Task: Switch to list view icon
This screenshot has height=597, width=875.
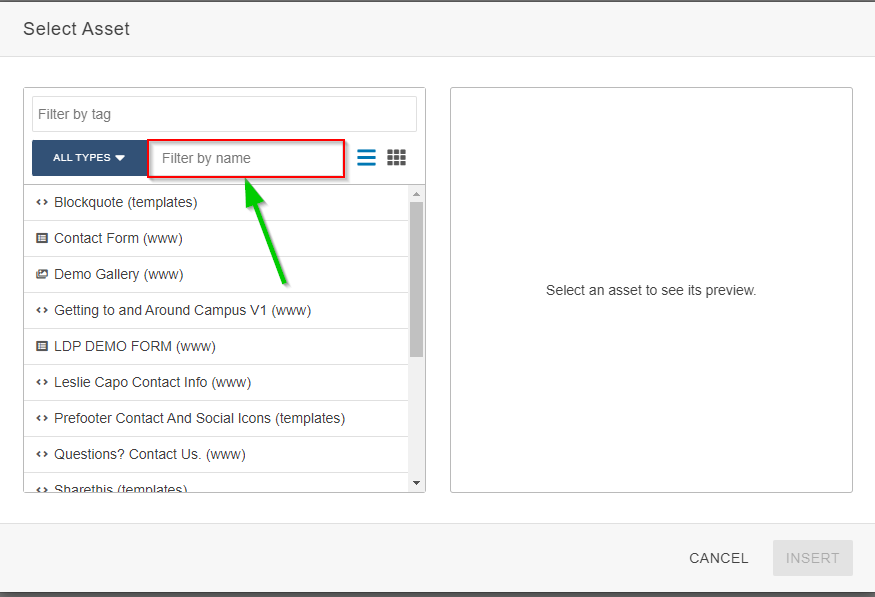Action: click(x=367, y=158)
